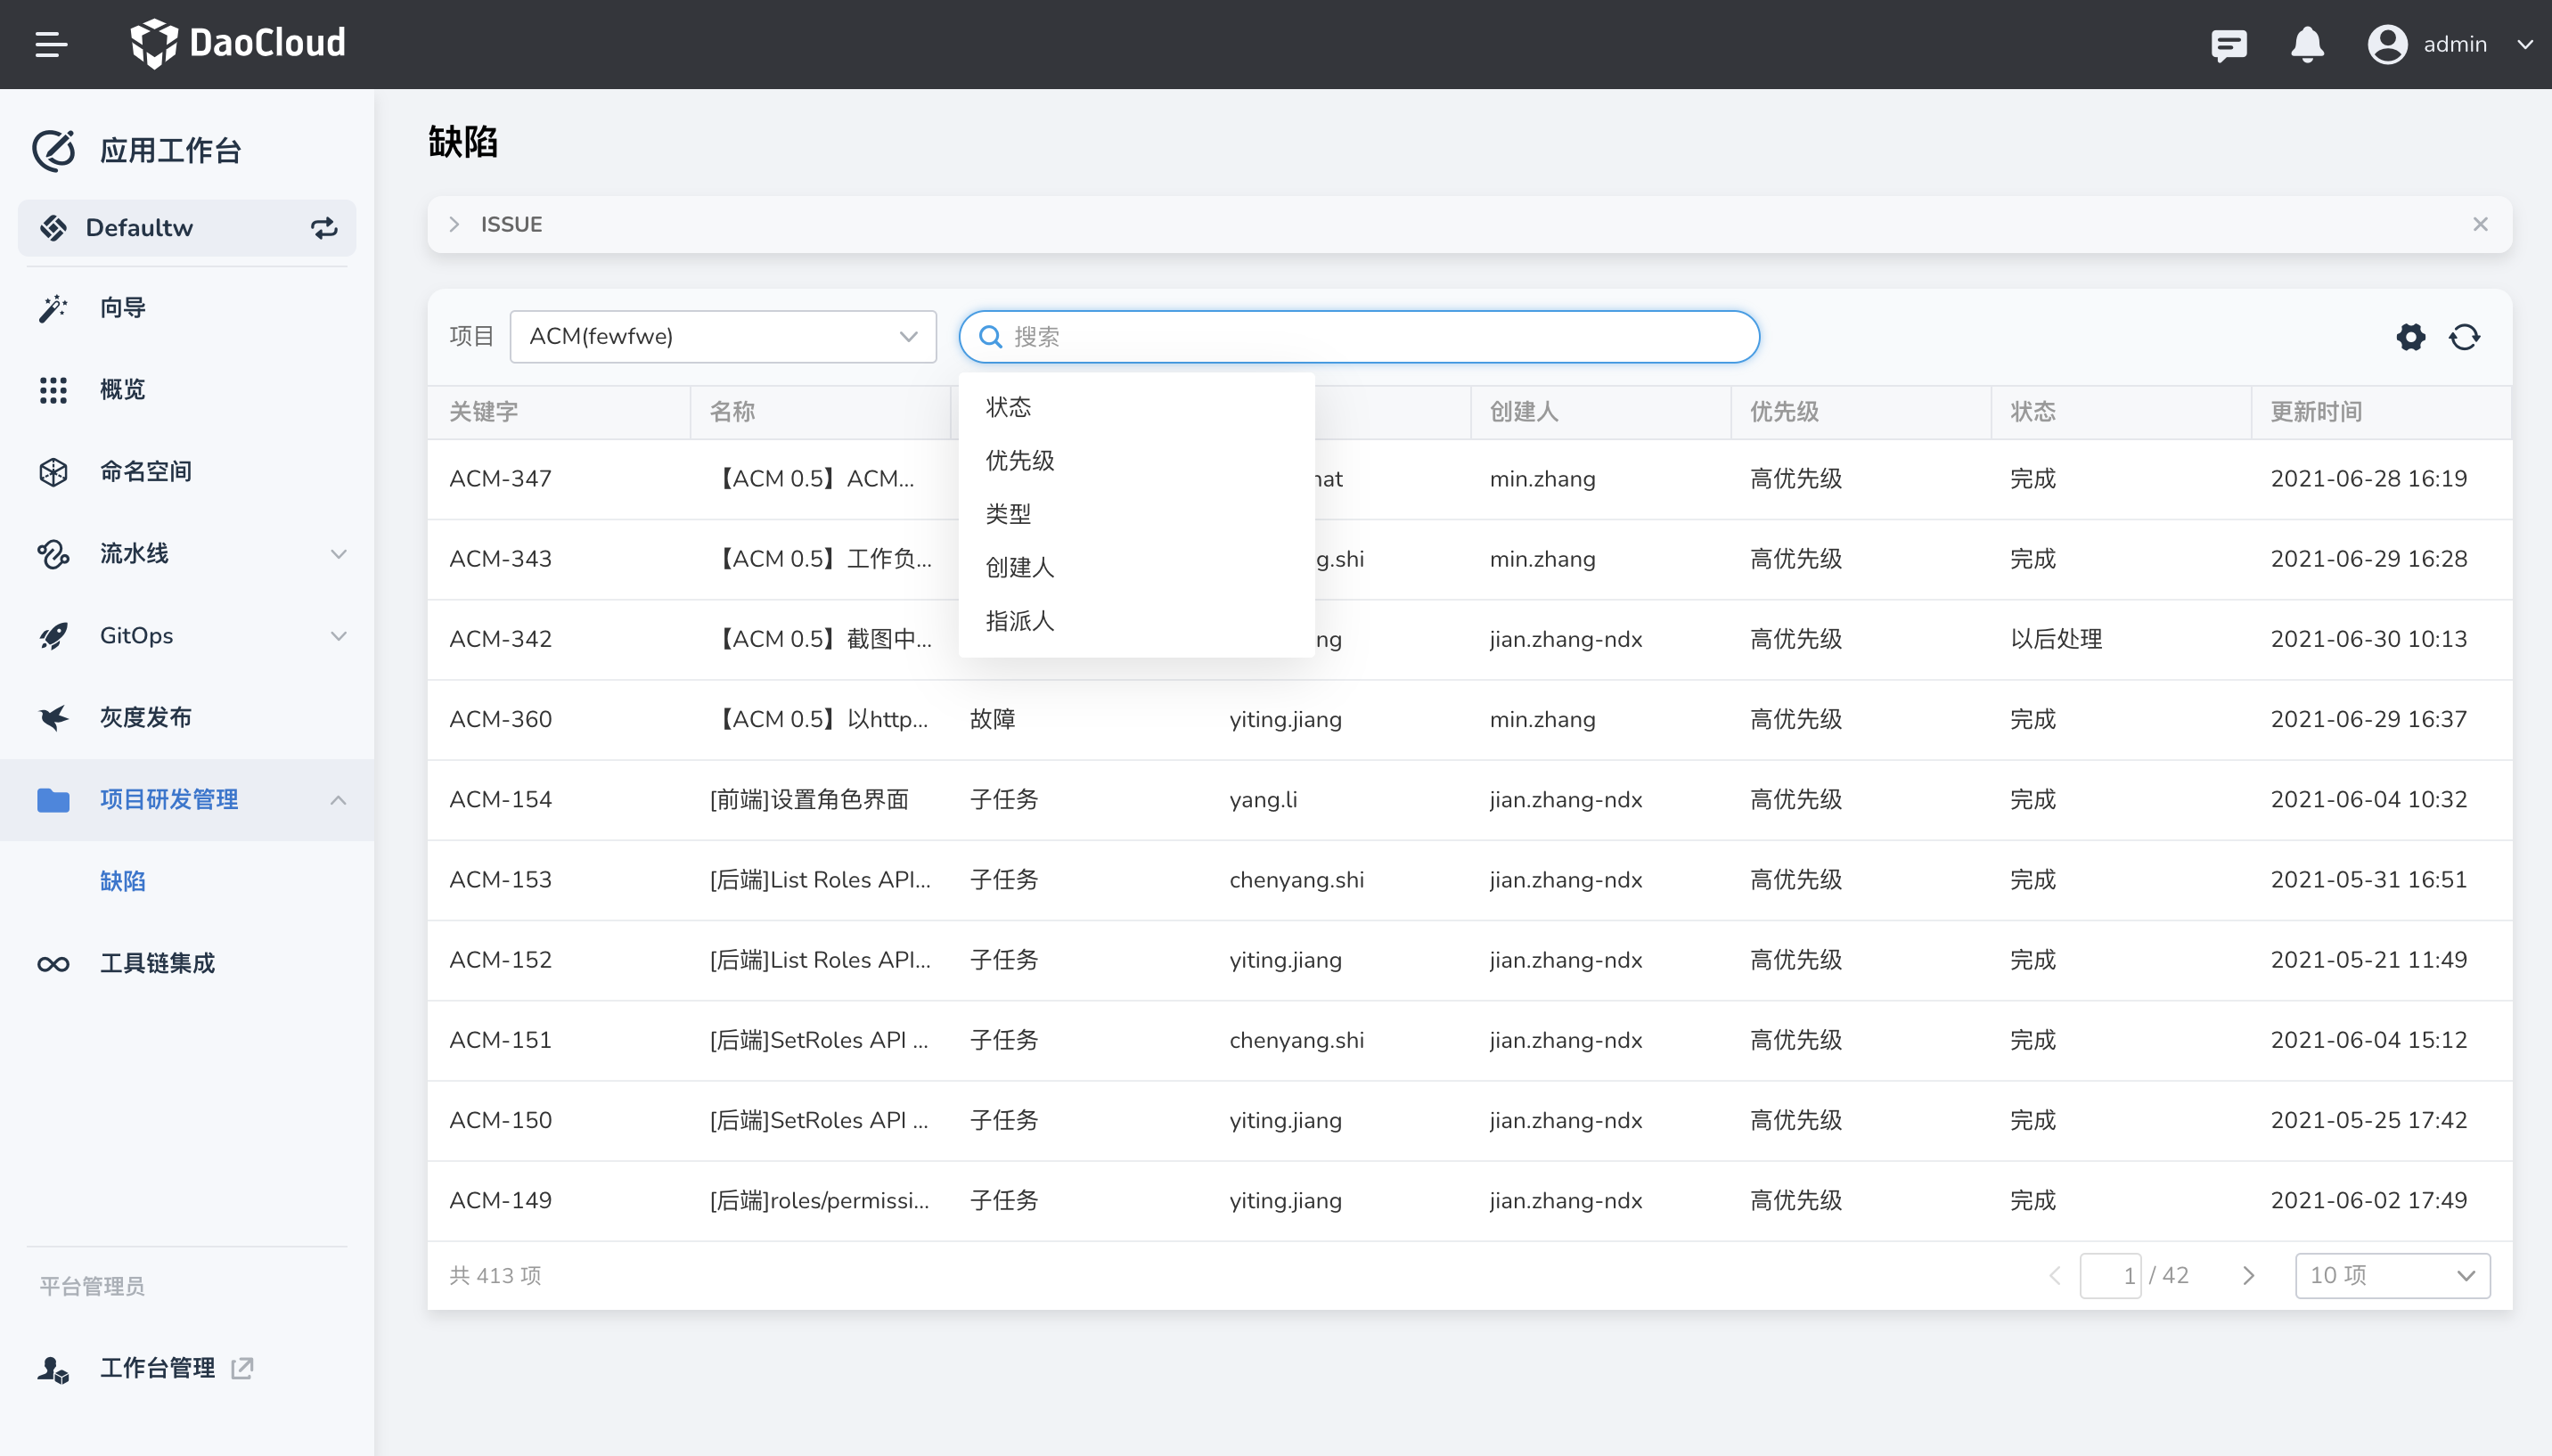Open the admin account dropdown arrow
The width and height of the screenshot is (2552, 1456).
tap(2525, 44)
